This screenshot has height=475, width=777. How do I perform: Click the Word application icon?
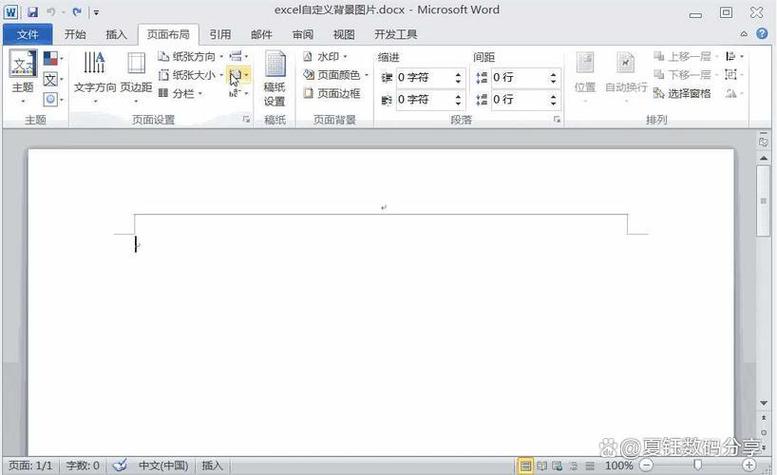click(11, 11)
